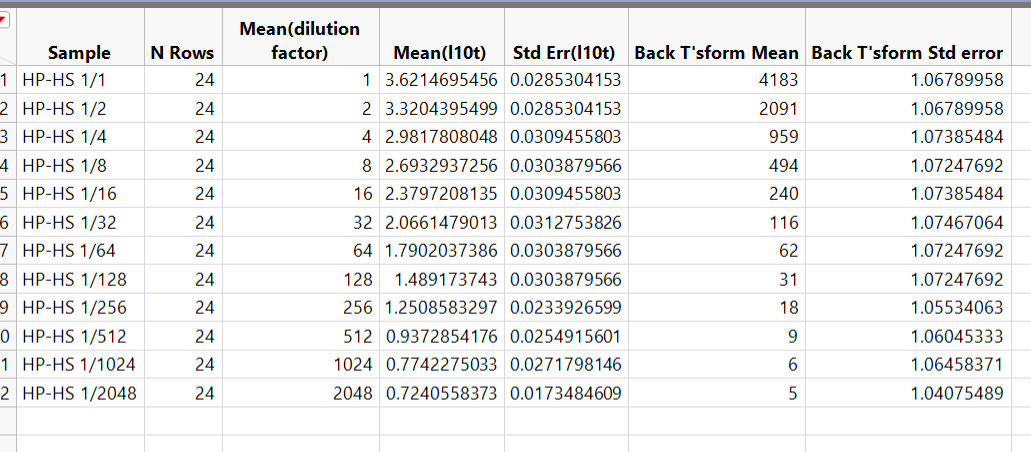Select the Sample column header
The width and height of the screenshot is (1031, 452).
(x=80, y=52)
